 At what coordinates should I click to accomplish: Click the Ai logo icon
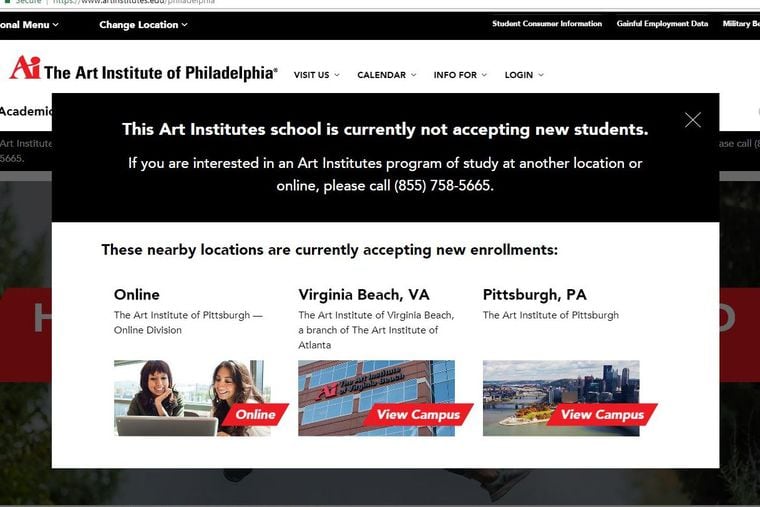click(x=25, y=67)
